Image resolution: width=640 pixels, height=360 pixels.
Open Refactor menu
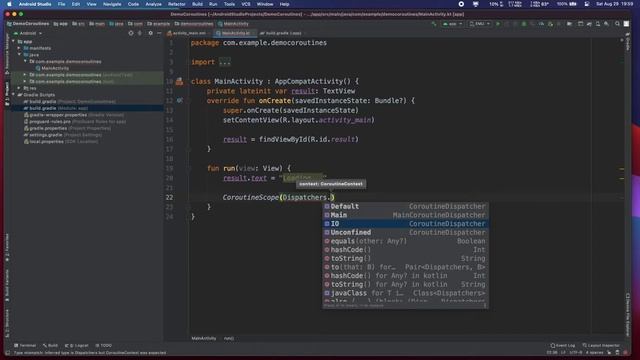point(177,4)
